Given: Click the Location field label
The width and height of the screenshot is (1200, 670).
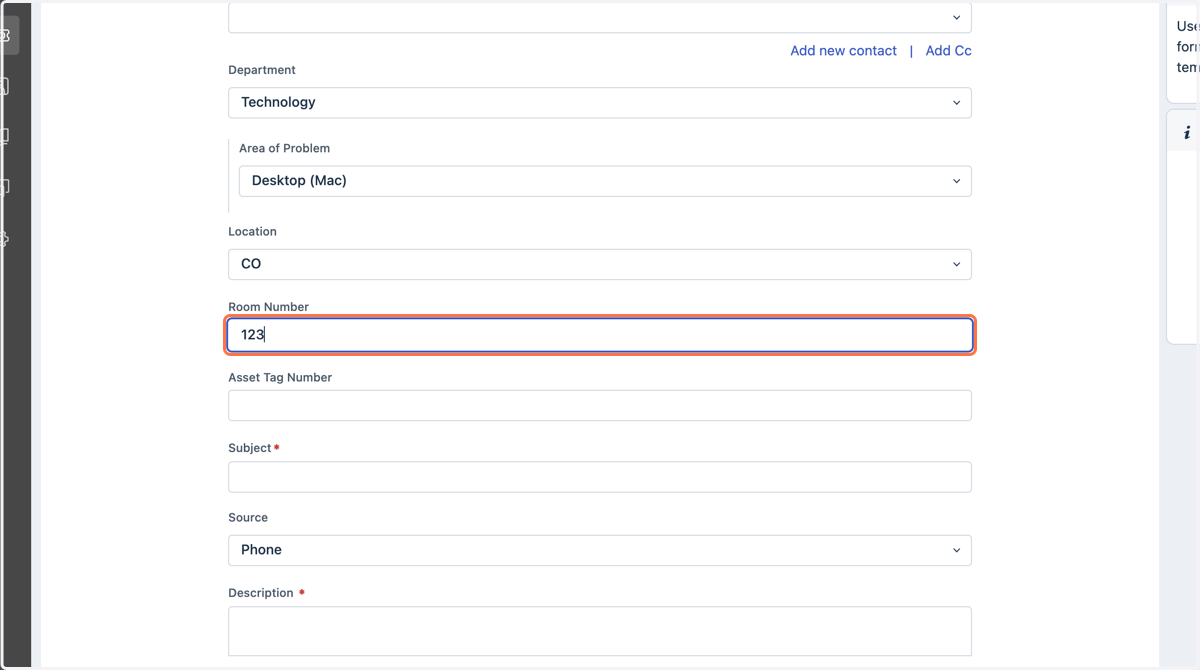Looking at the screenshot, I should click(252, 231).
